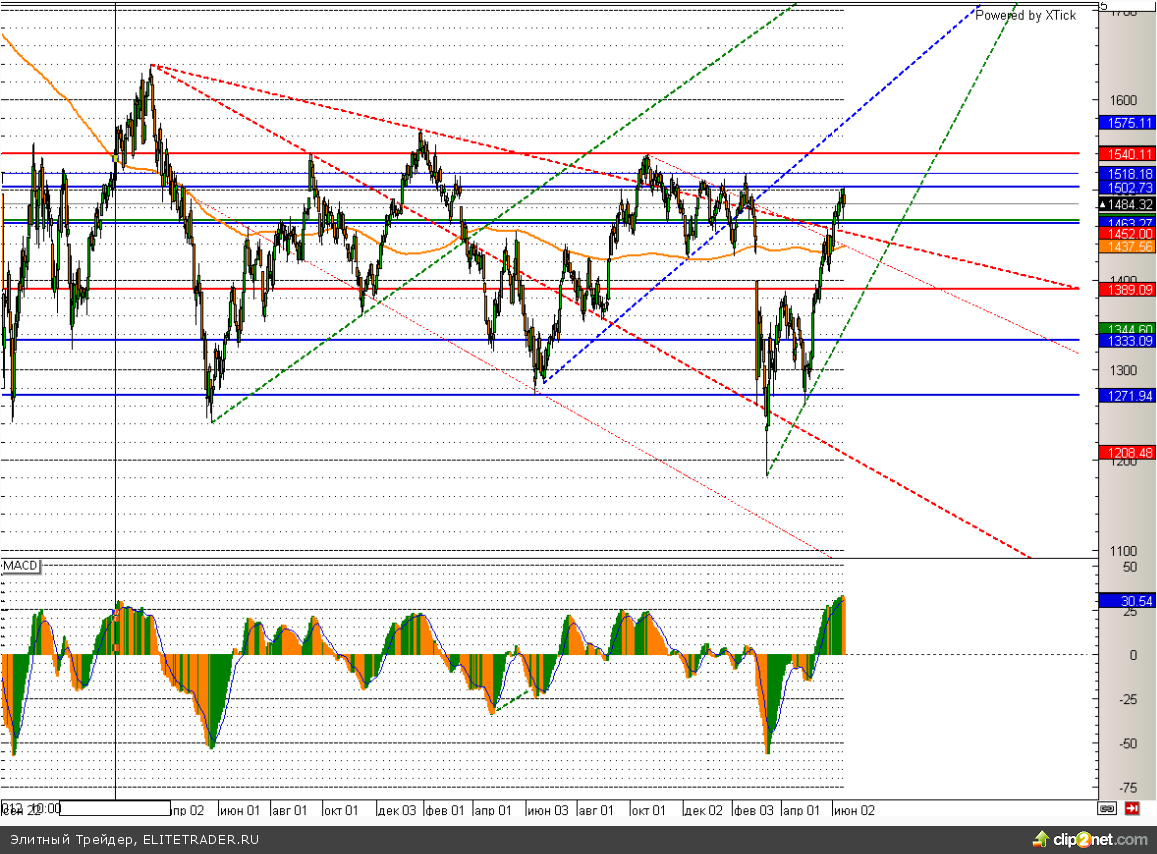Click the 'фев 01' date label
The width and height of the screenshot is (1157, 854).
coord(445,810)
